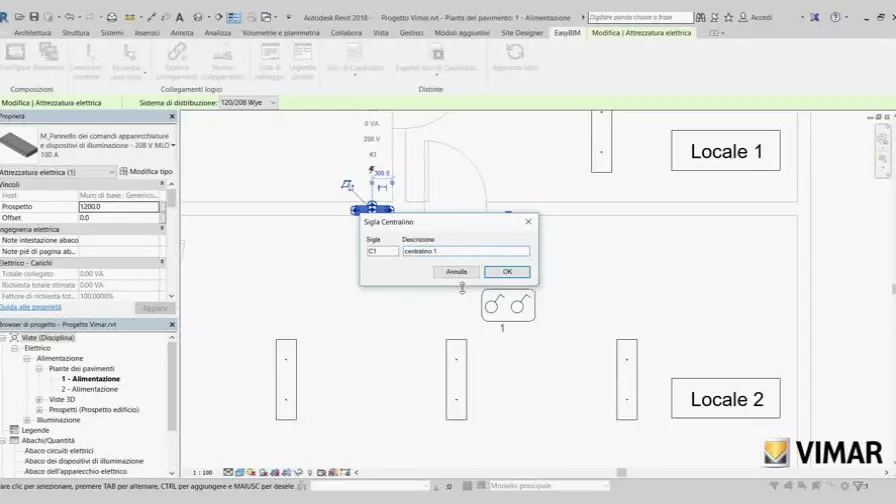Image resolution: width=896 pixels, height=504 pixels.
Task: Open the help question mark icon
Action: coord(835,17)
